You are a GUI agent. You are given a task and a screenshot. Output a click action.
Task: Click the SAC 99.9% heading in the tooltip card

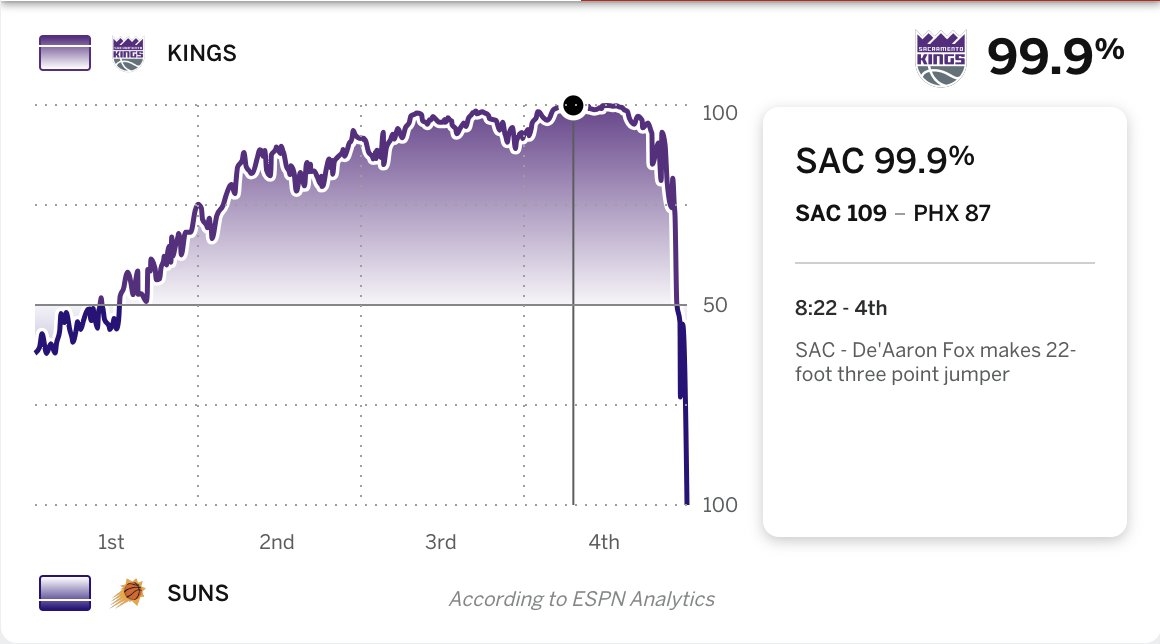pyautogui.click(x=885, y=160)
